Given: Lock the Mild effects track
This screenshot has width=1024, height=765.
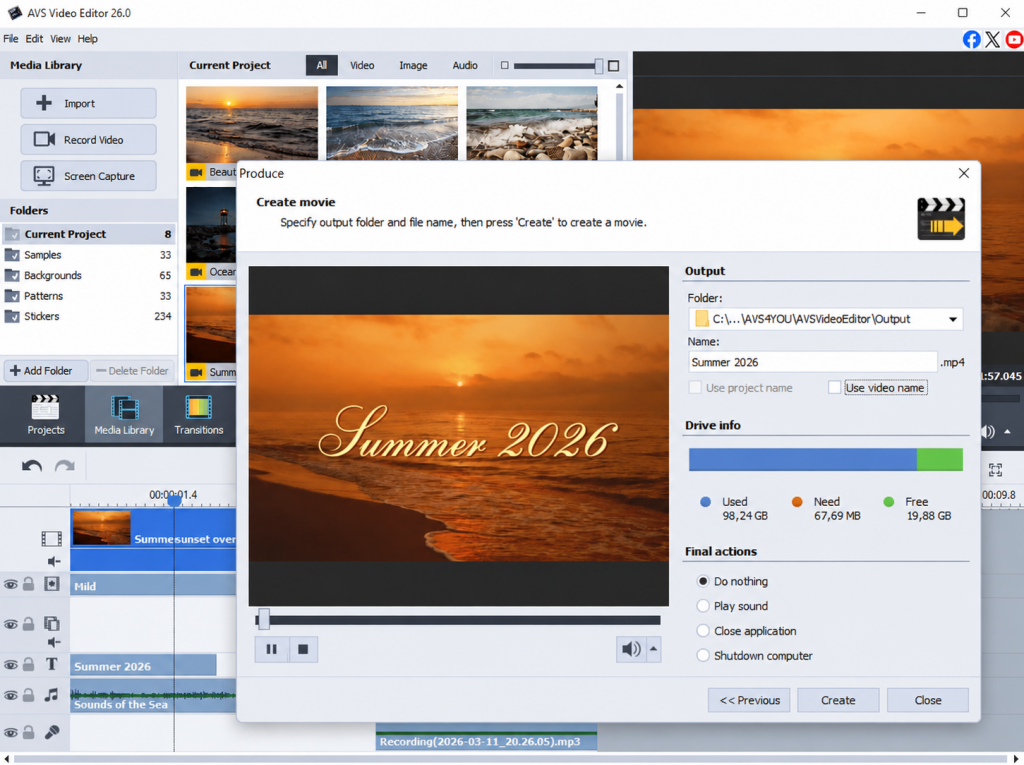Looking at the screenshot, I should [x=28, y=584].
